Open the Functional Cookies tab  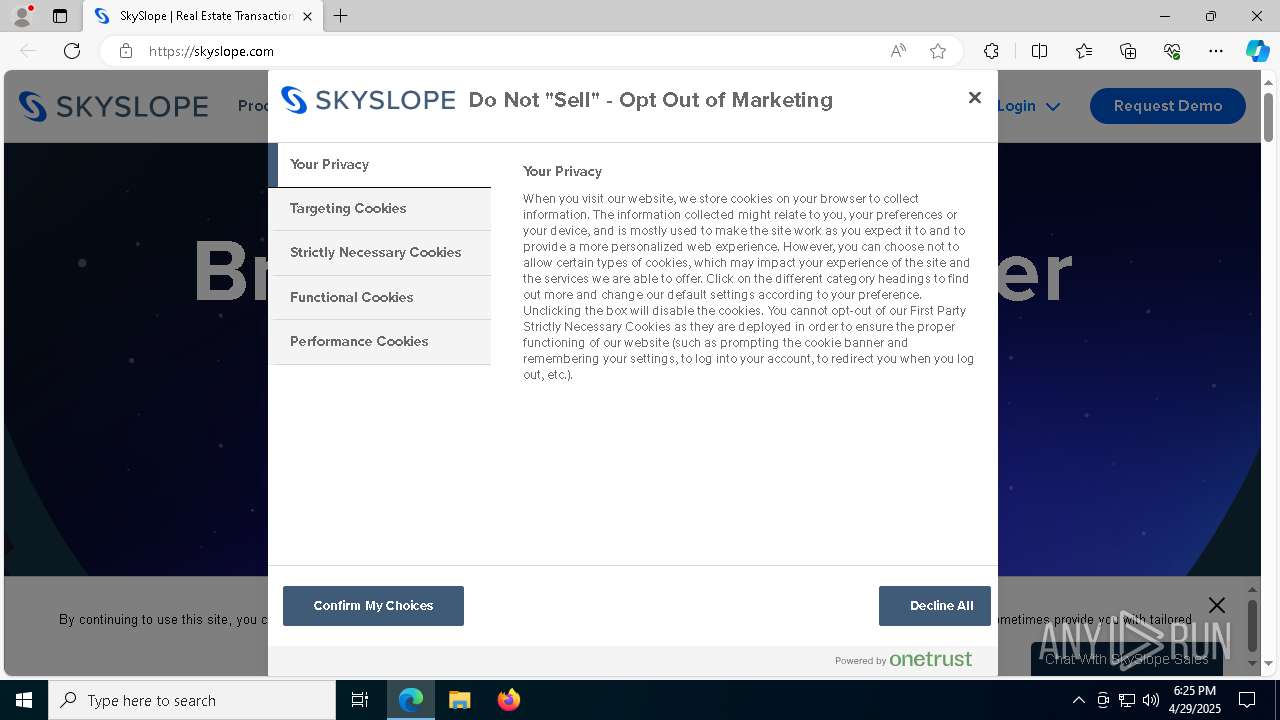[380, 298]
